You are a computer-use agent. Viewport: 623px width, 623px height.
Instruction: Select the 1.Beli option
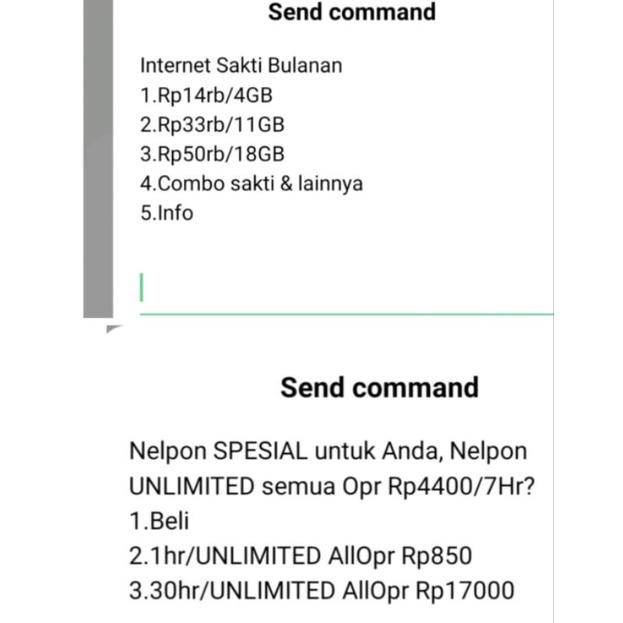coord(159,521)
